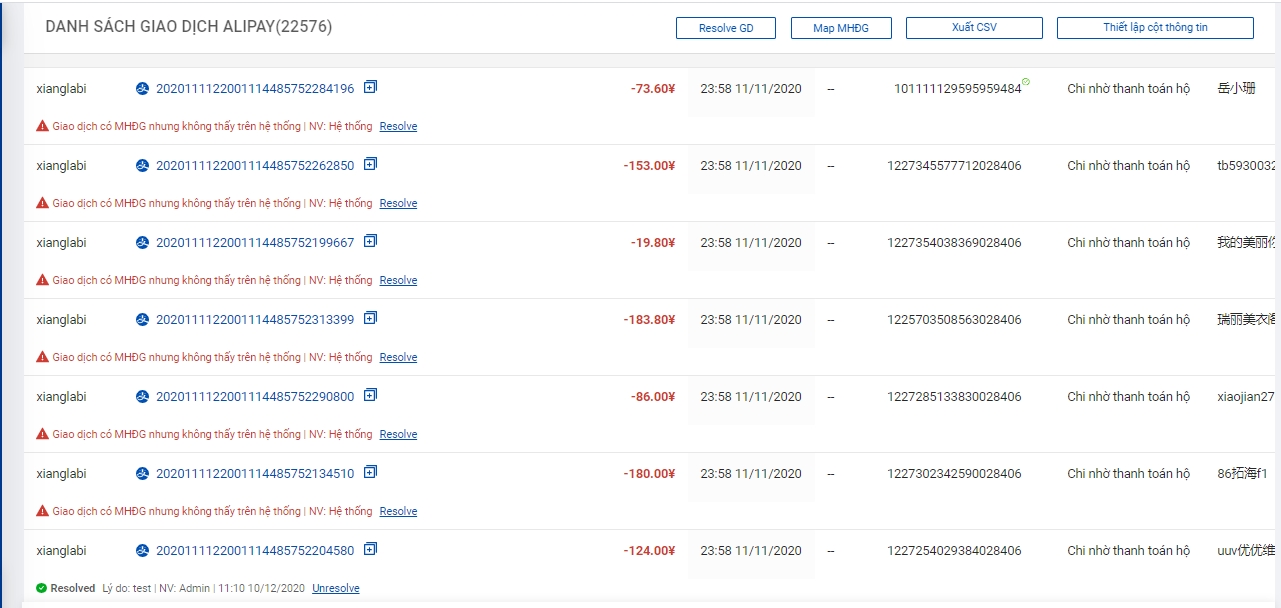Click the red warning triangle under the -180.00¥ row
This screenshot has width=1281, height=608.
click(x=42, y=511)
